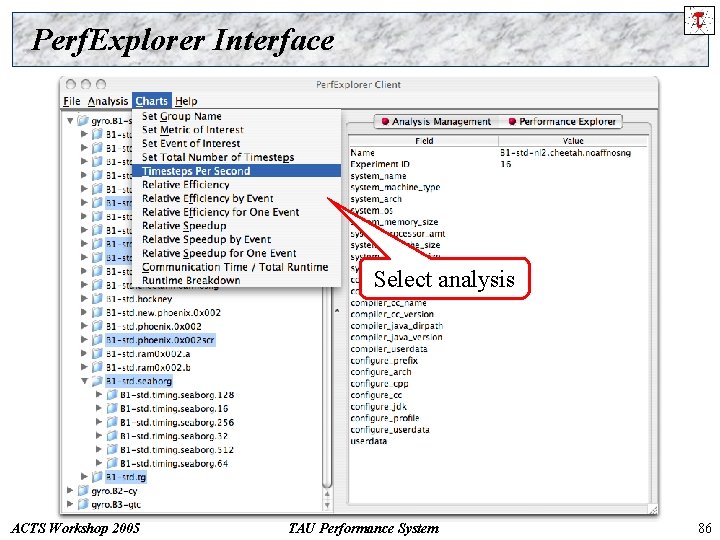Viewport: 720px width, 540px height.
Task: Open the File menu
Action: (x=72, y=101)
